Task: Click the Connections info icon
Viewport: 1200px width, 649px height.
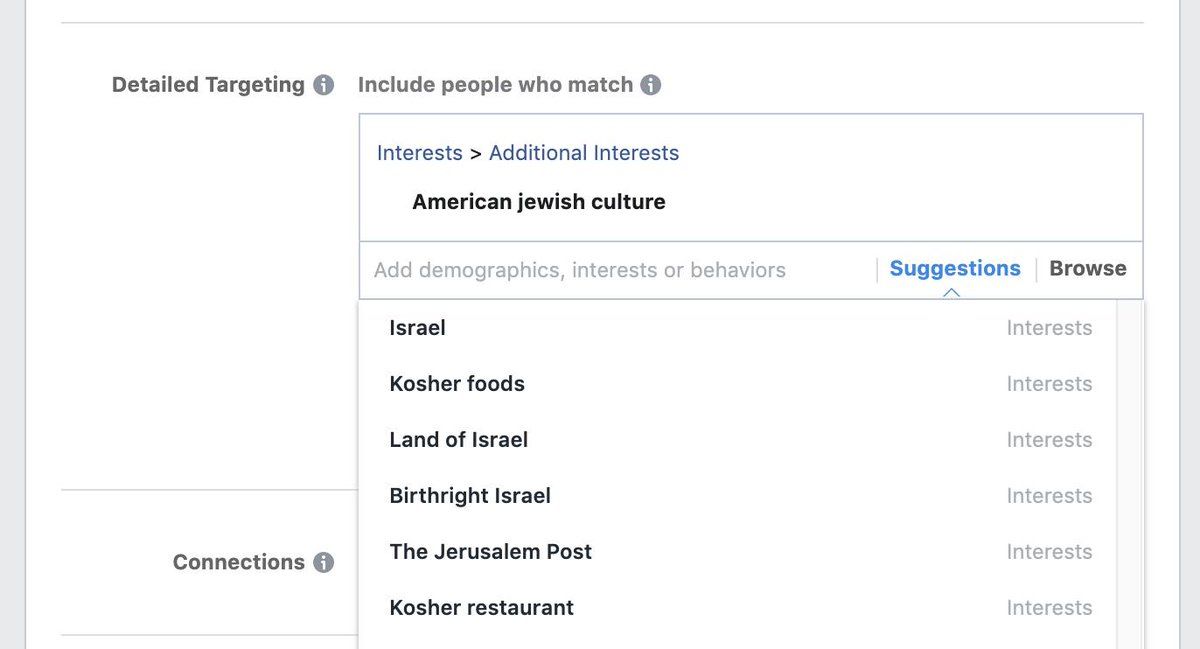Action: (323, 563)
